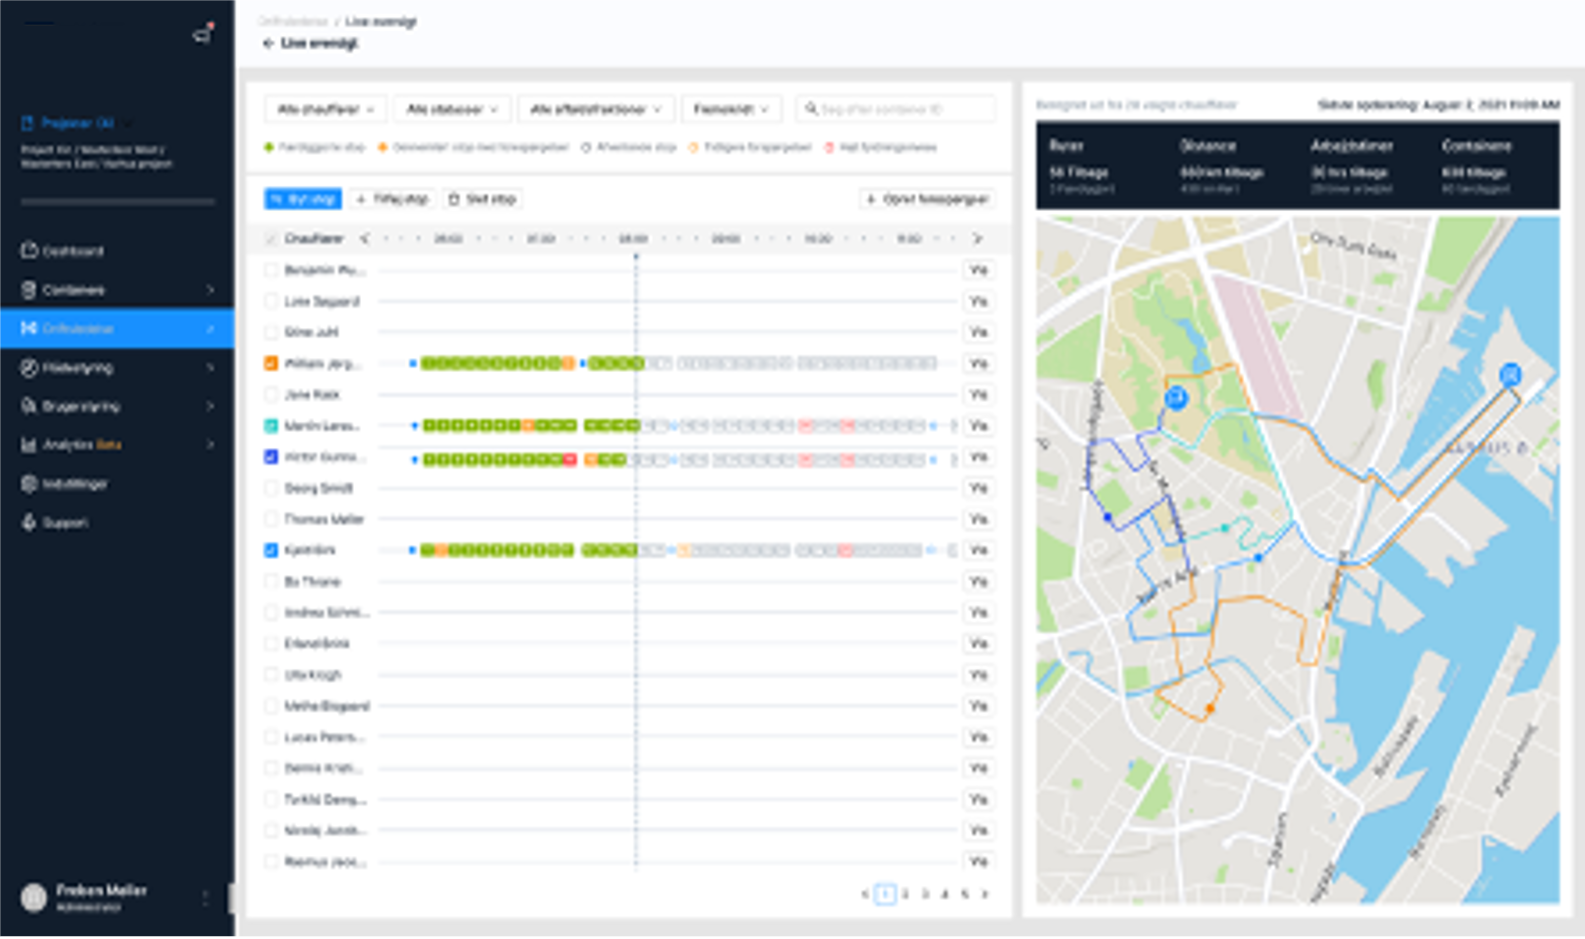Check the Bo Thrane checkbox

click(x=271, y=581)
